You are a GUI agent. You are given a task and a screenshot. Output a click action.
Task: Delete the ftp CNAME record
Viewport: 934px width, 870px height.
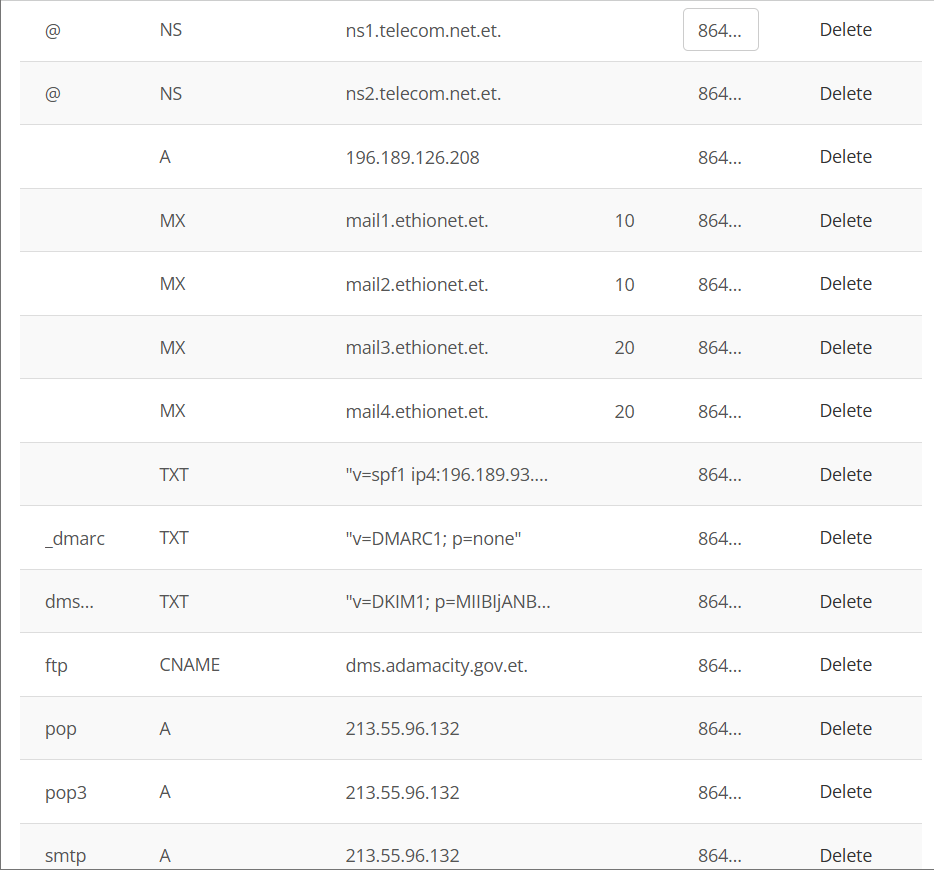point(845,665)
